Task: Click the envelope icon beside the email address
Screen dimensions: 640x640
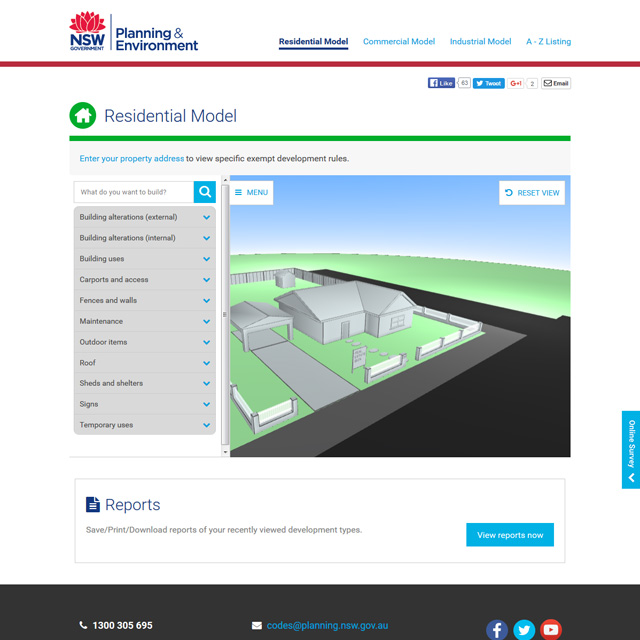Action: pyautogui.click(x=257, y=625)
